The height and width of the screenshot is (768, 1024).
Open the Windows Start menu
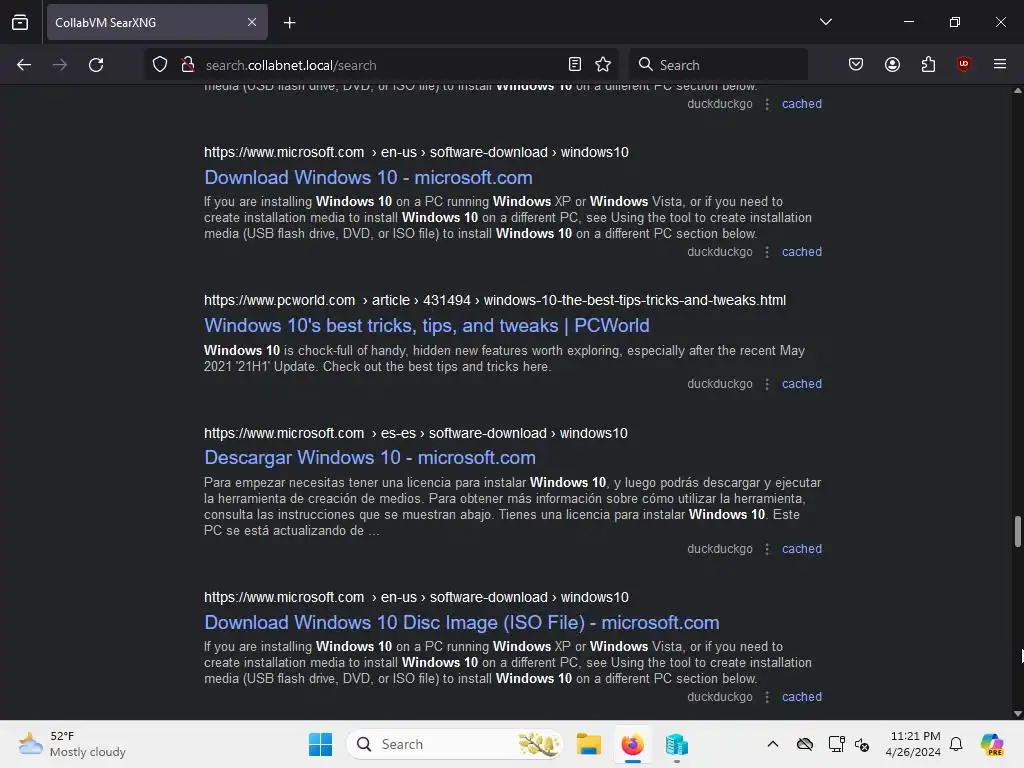[320, 744]
